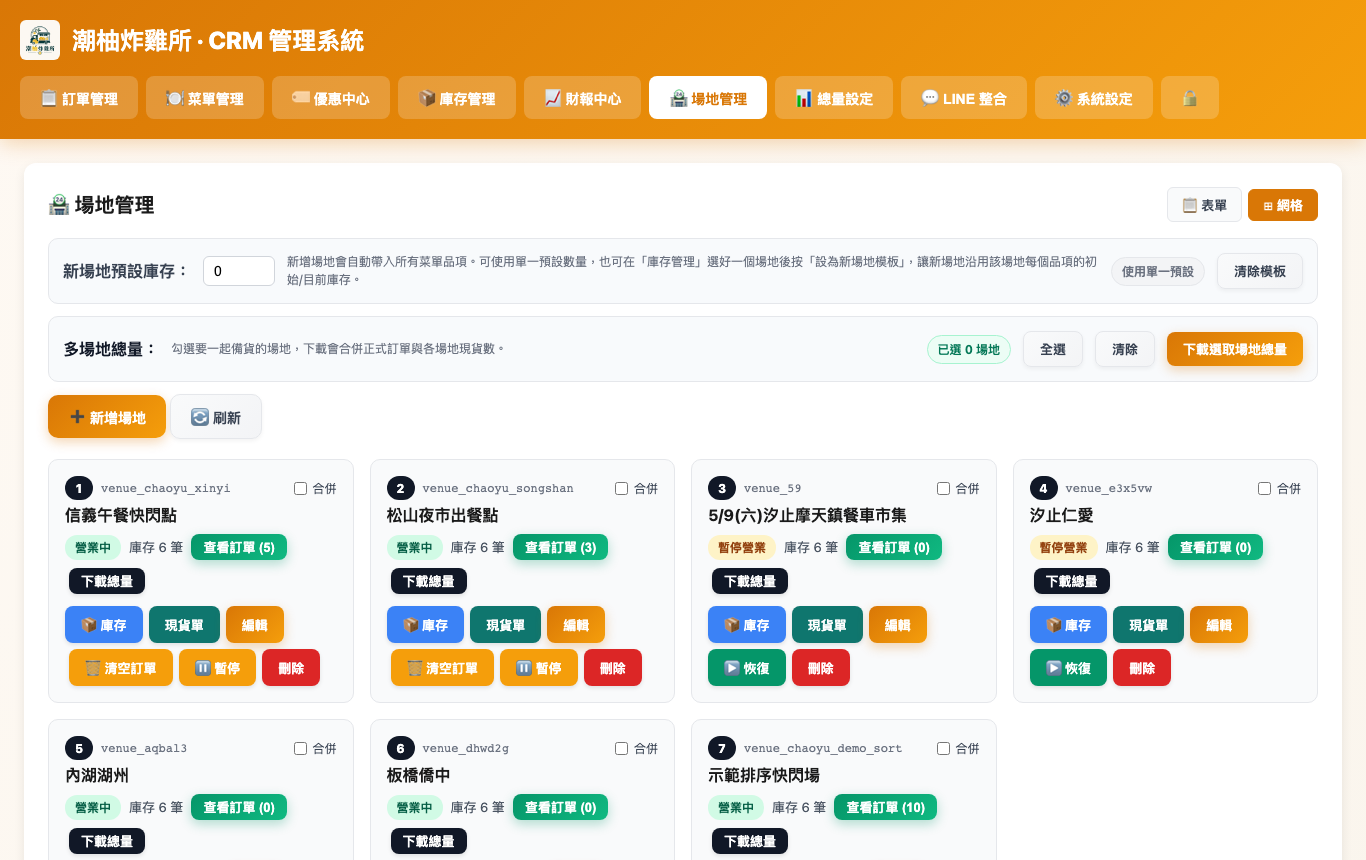Open the 總量設定 tab
Viewport: 1366px width, 860px height.
834,98
